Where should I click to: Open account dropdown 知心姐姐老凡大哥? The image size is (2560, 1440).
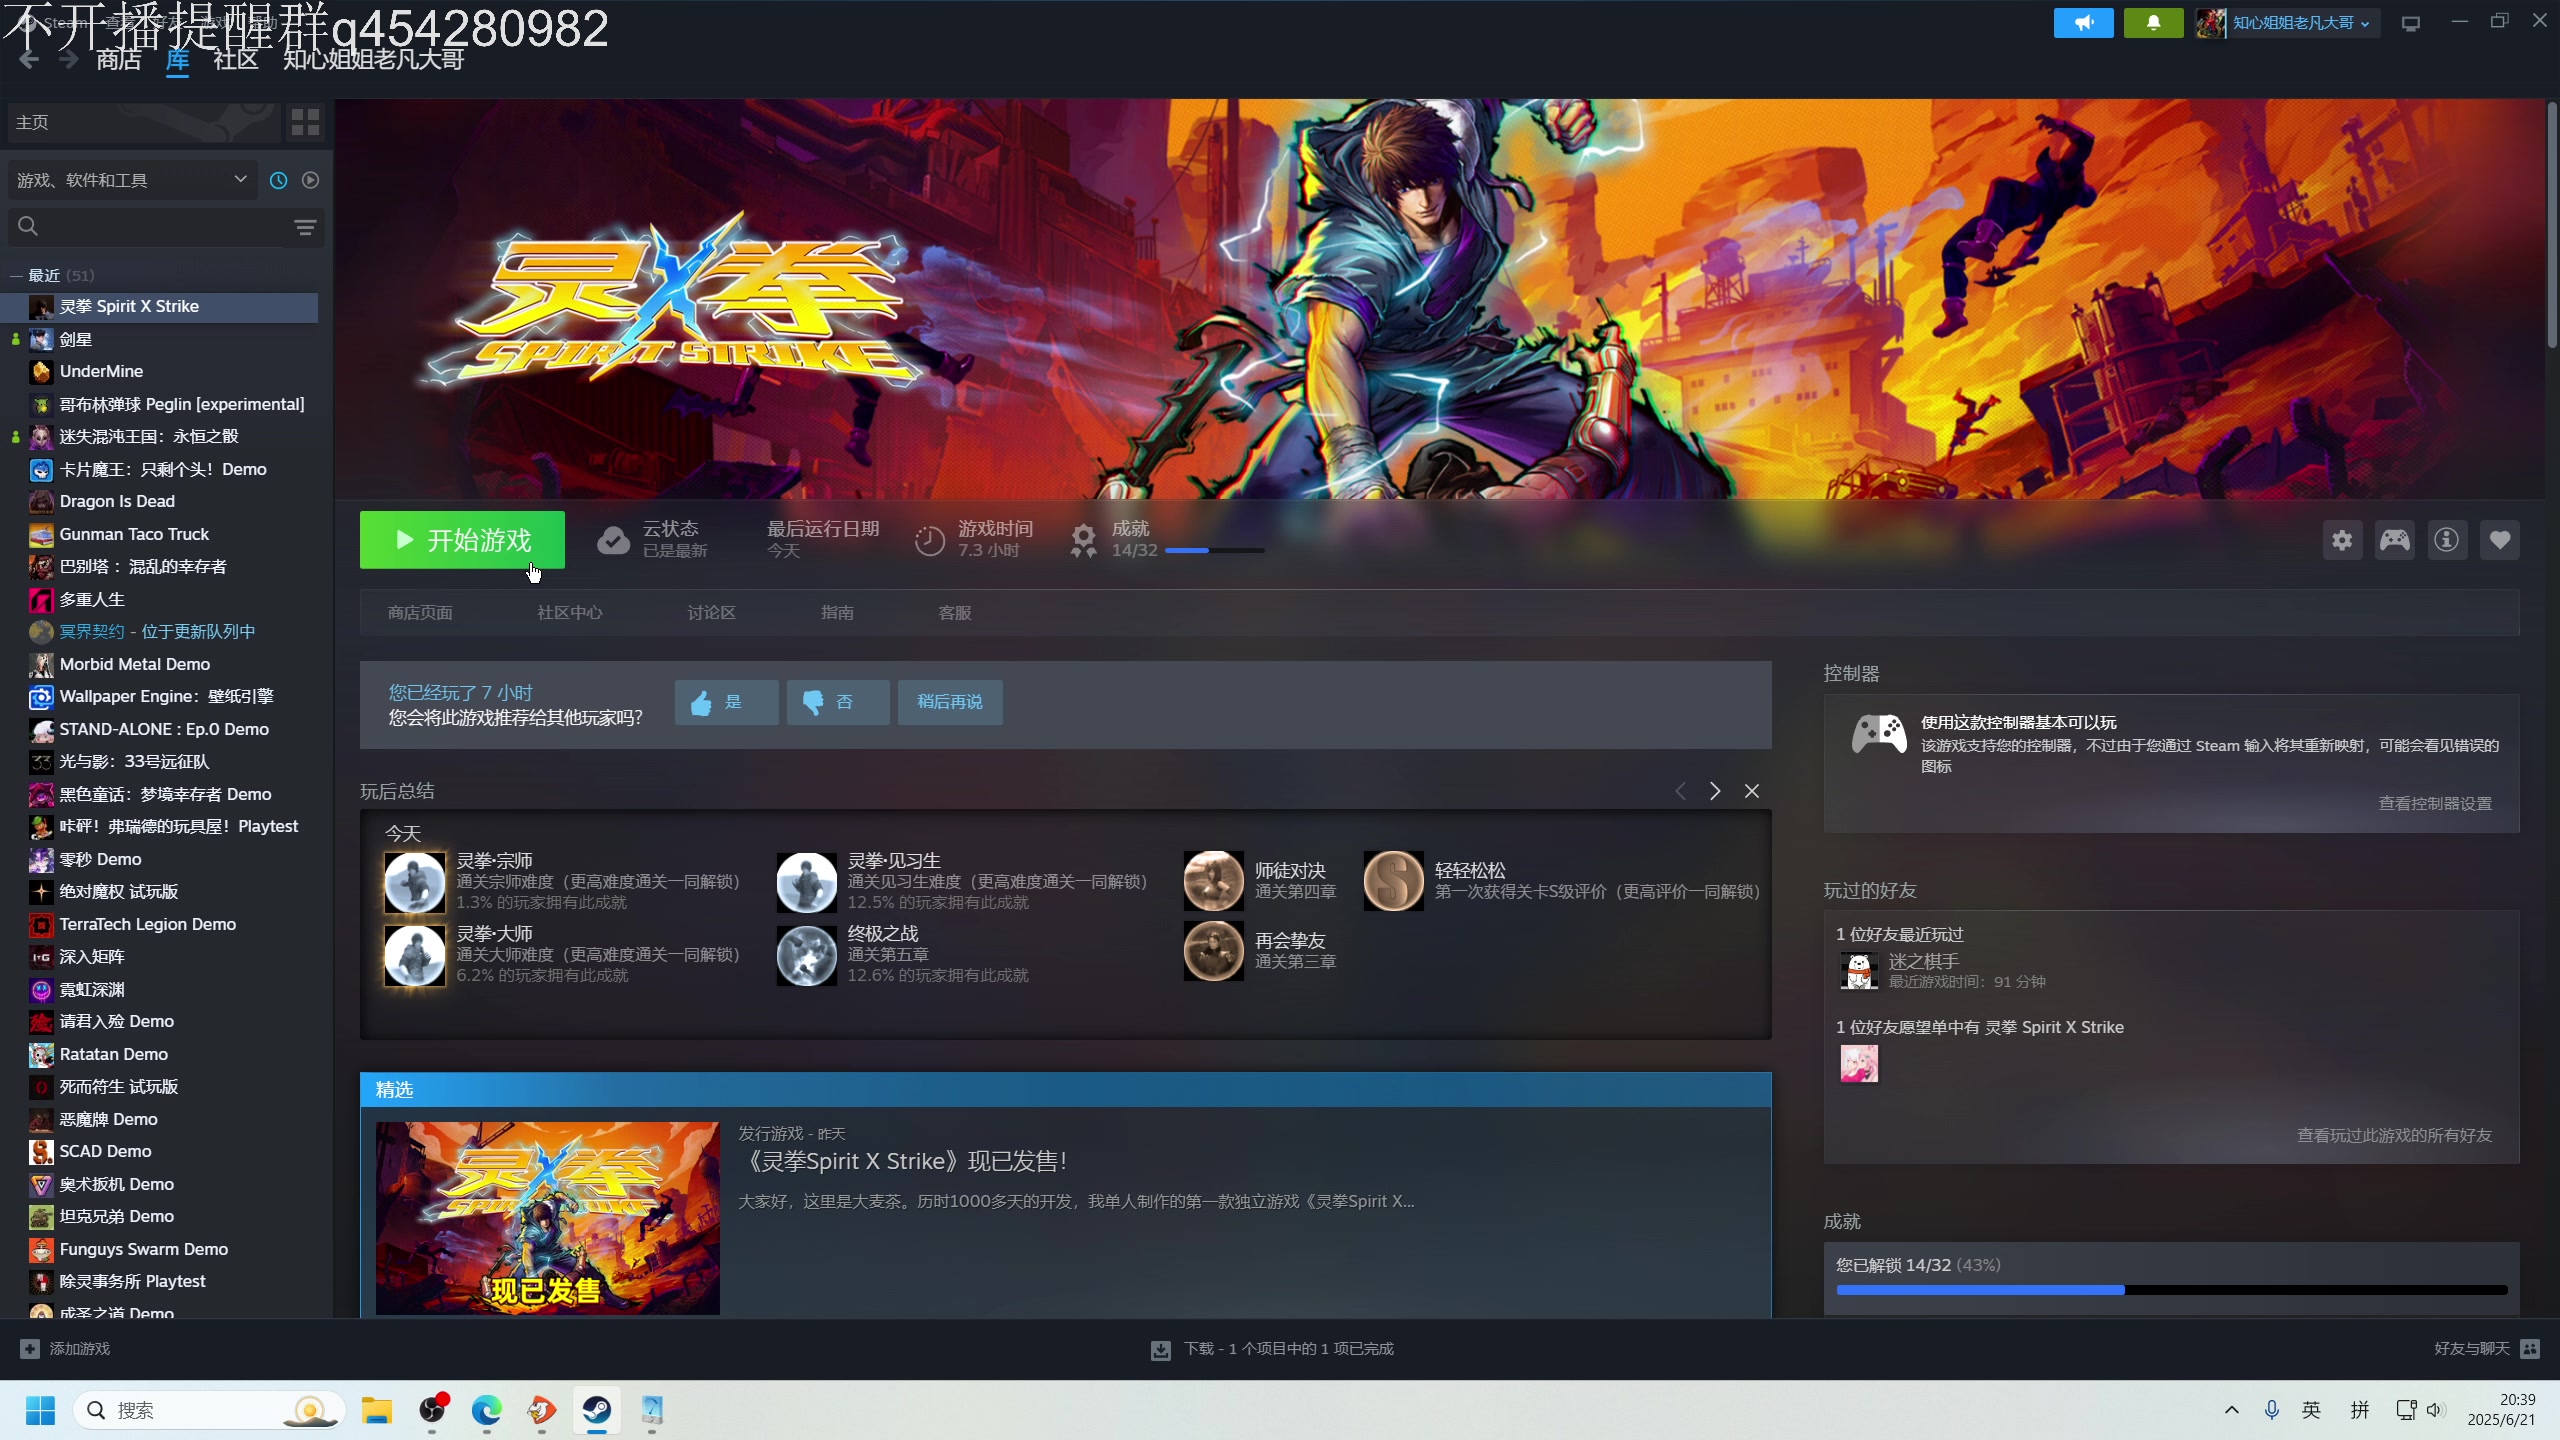[x=2287, y=23]
